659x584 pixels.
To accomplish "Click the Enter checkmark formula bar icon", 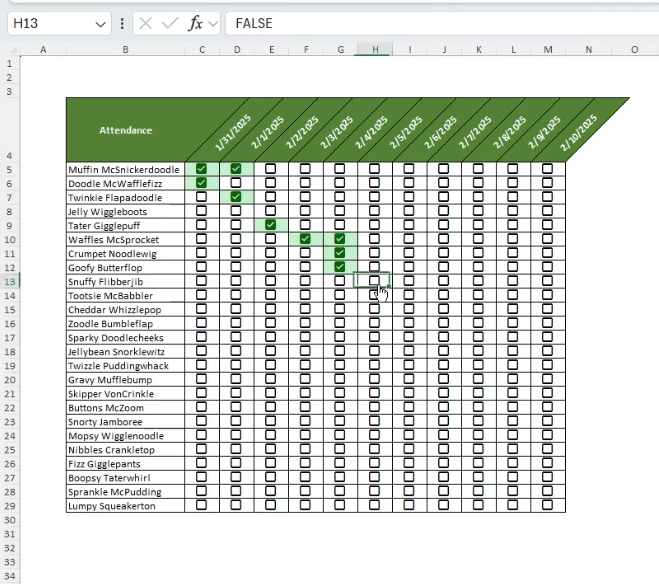I will pos(170,24).
